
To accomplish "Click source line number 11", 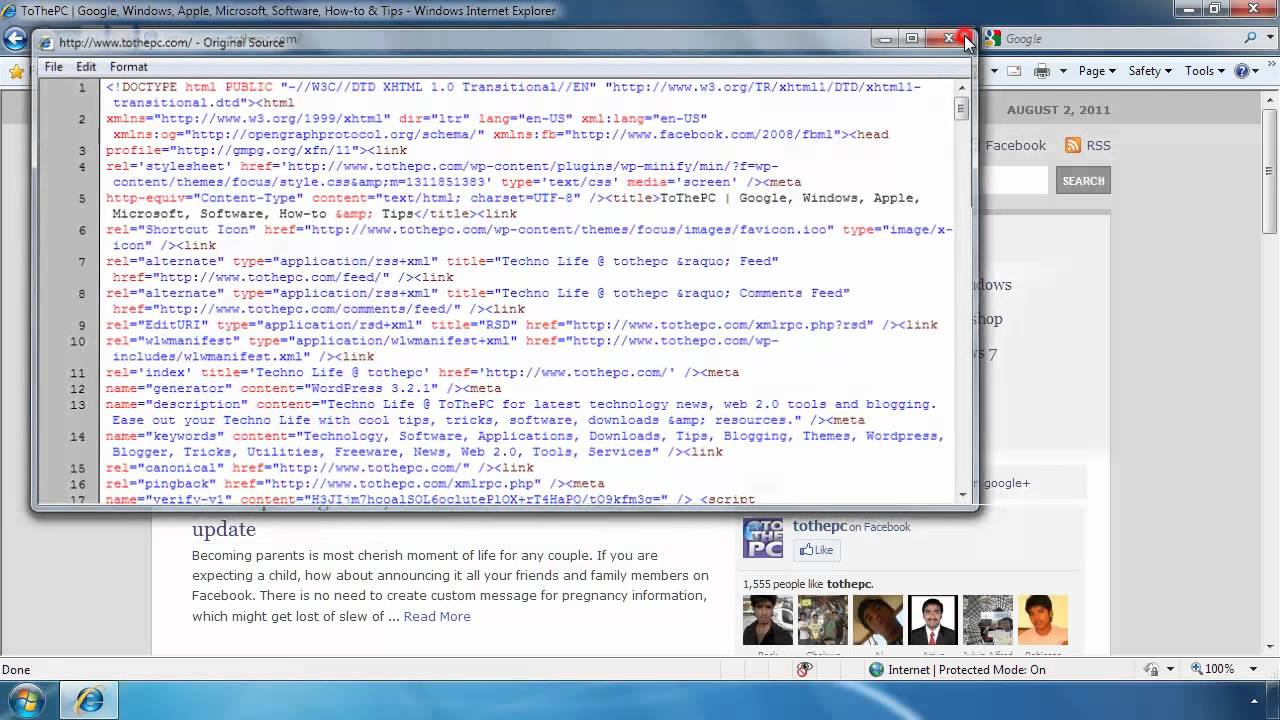I will pyautogui.click(x=78, y=373).
